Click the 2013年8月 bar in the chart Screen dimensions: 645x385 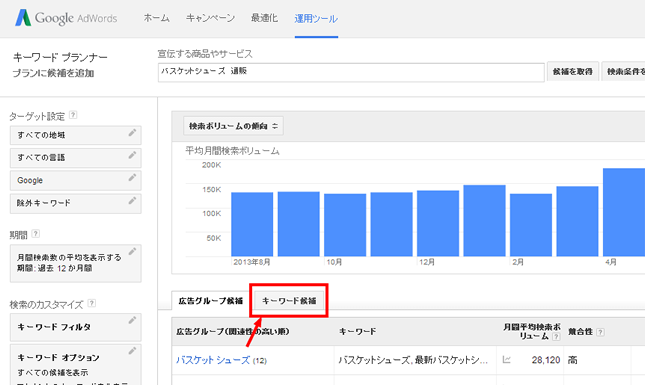(252, 224)
